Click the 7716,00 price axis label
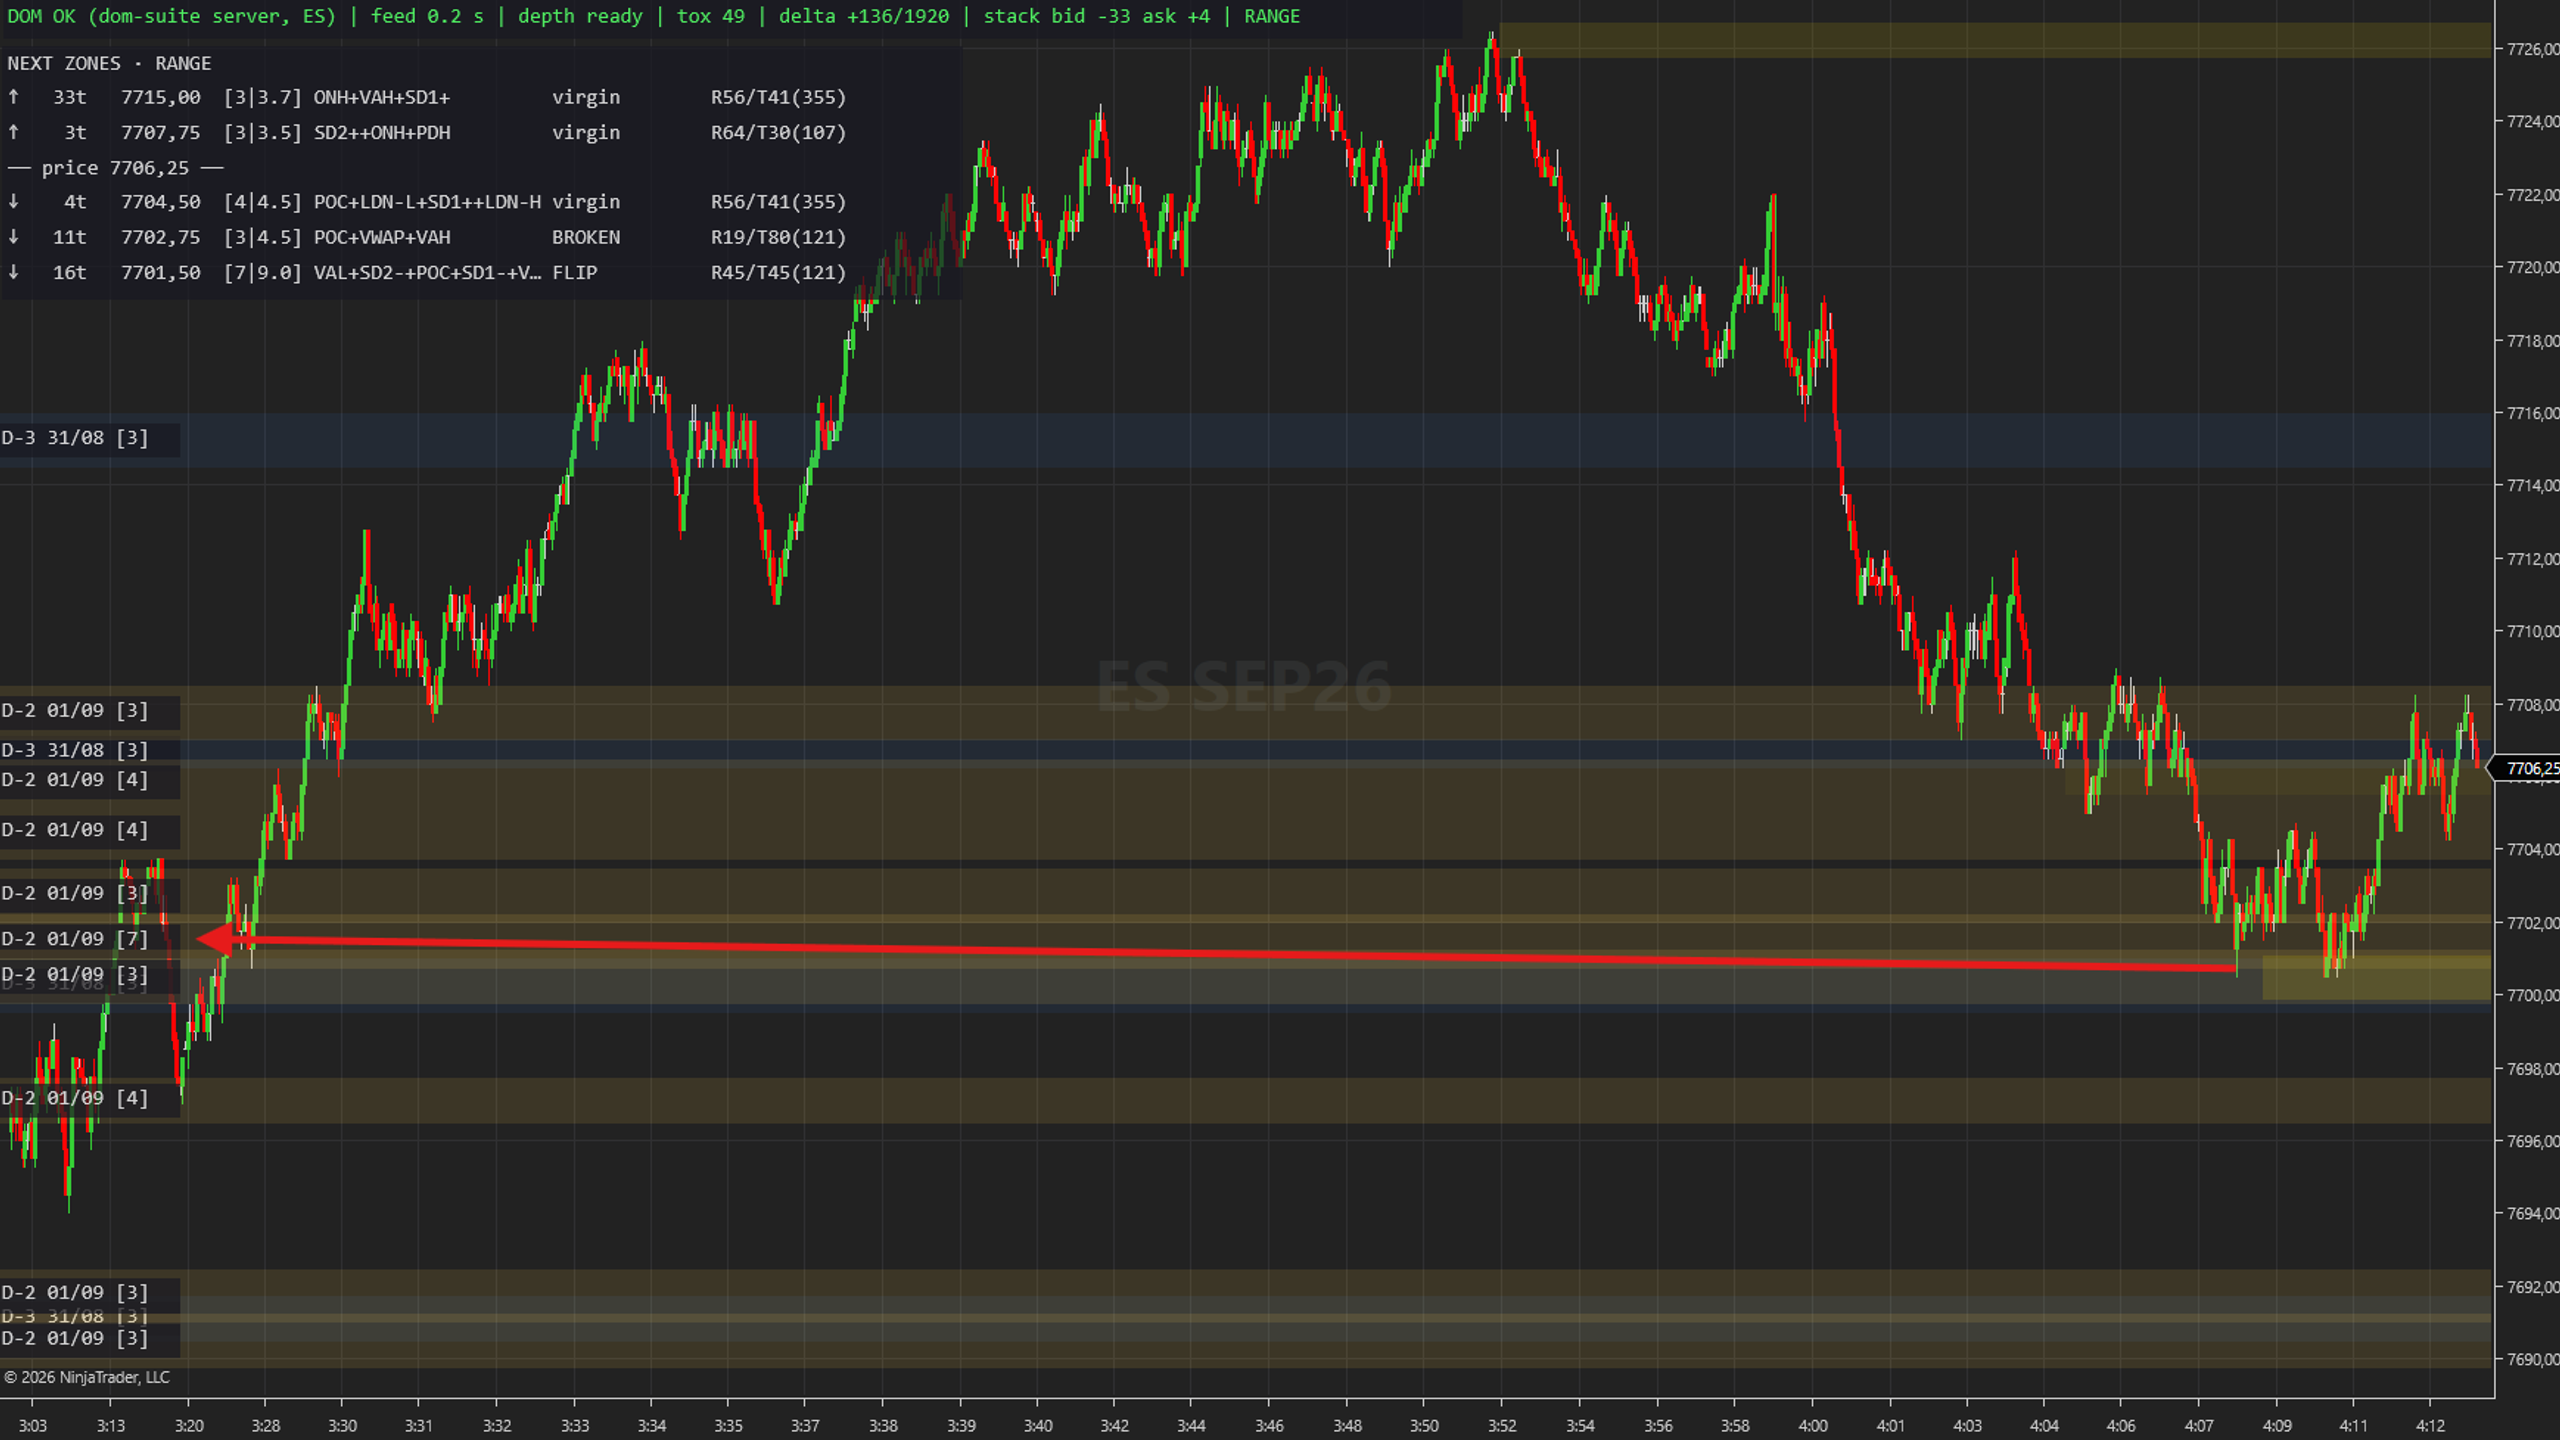 click(2532, 413)
